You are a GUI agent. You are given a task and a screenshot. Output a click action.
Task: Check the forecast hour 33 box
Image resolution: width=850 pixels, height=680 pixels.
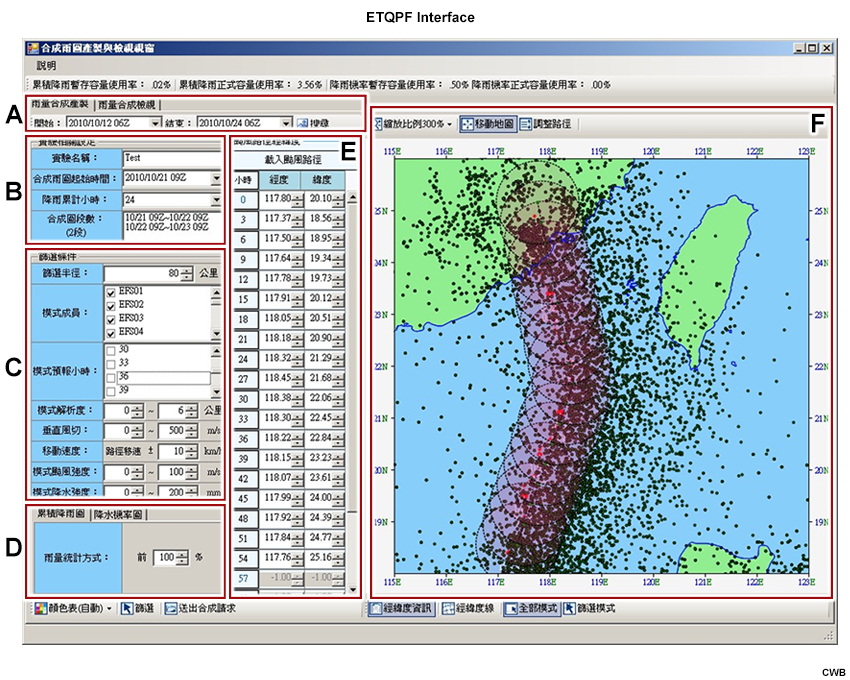tap(111, 364)
